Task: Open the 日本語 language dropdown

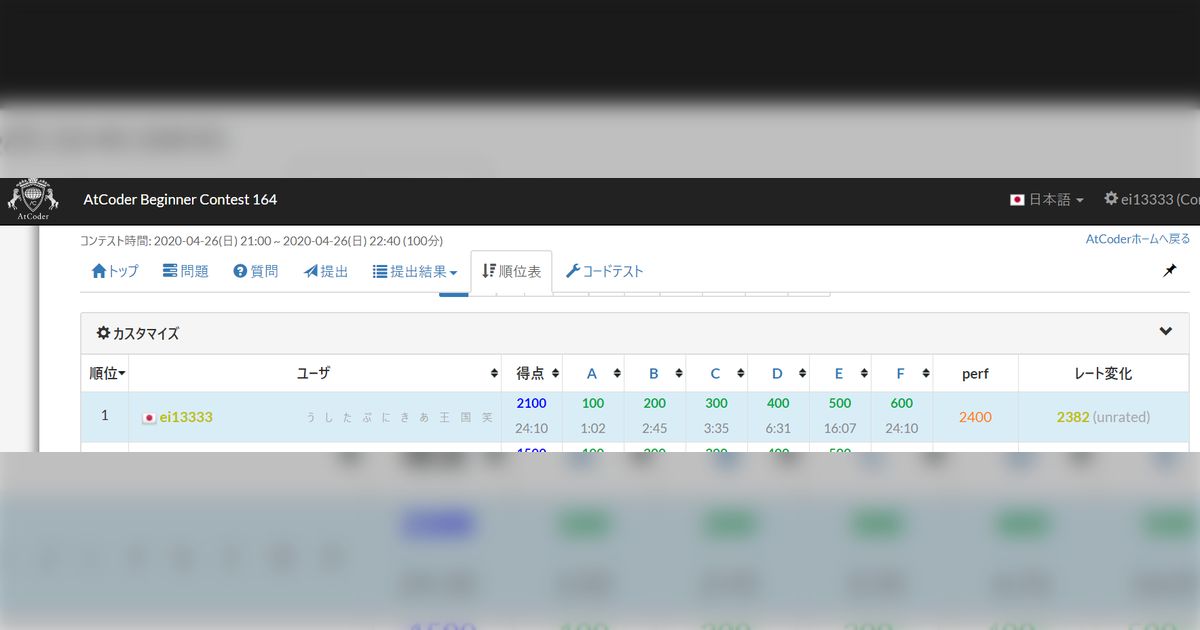Action: coord(1047,198)
